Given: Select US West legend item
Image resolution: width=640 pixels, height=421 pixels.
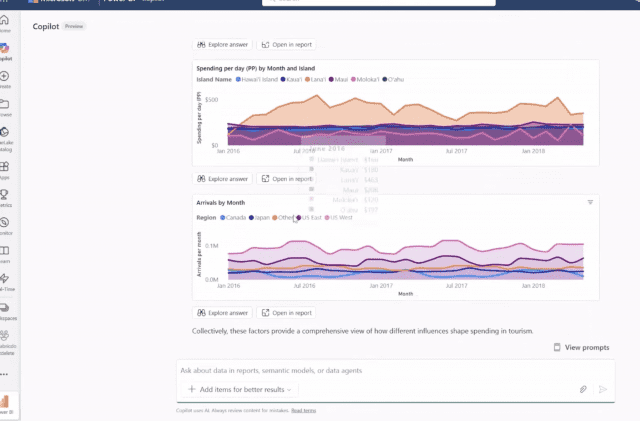Looking at the screenshot, I should click(338, 218).
